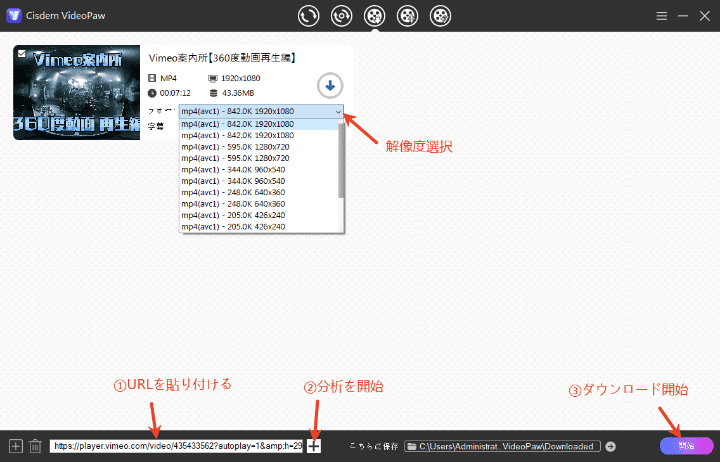Click the trash delete icon
This screenshot has height=462, width=720.
tap(35, 446)
